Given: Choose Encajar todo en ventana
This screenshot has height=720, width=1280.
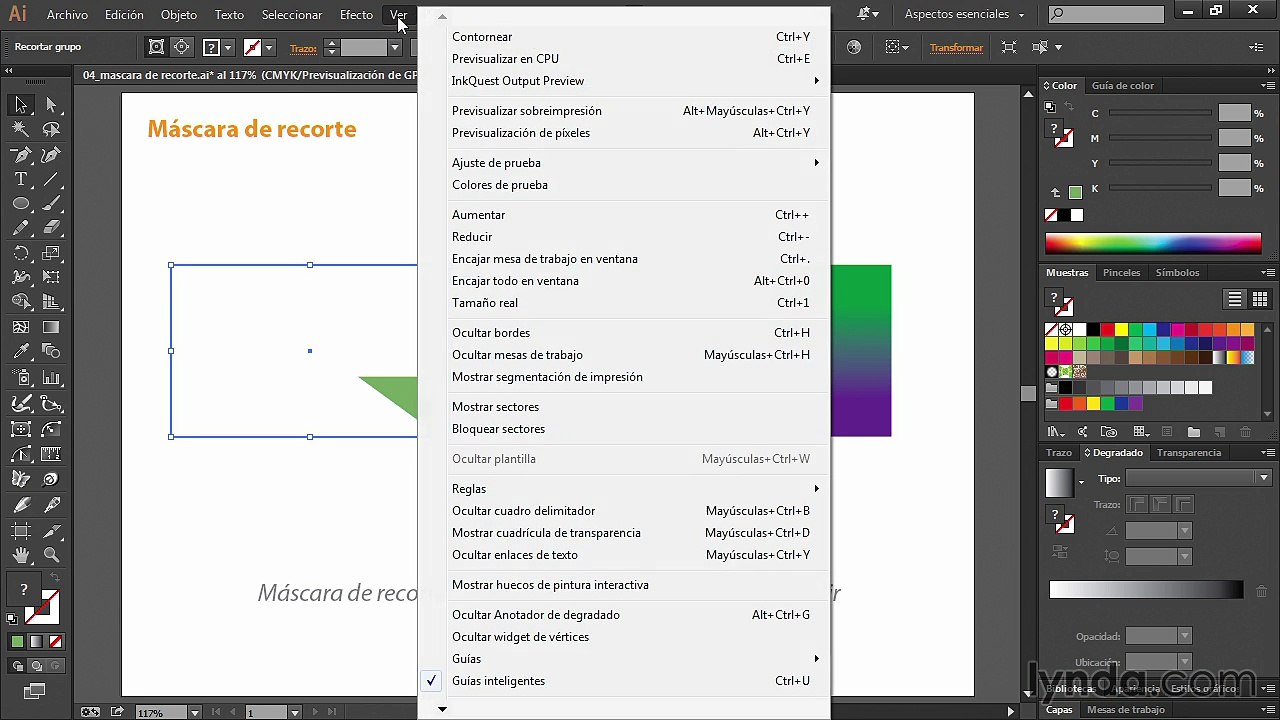Looking at the screenshot, I should click(x=623, y=281).
